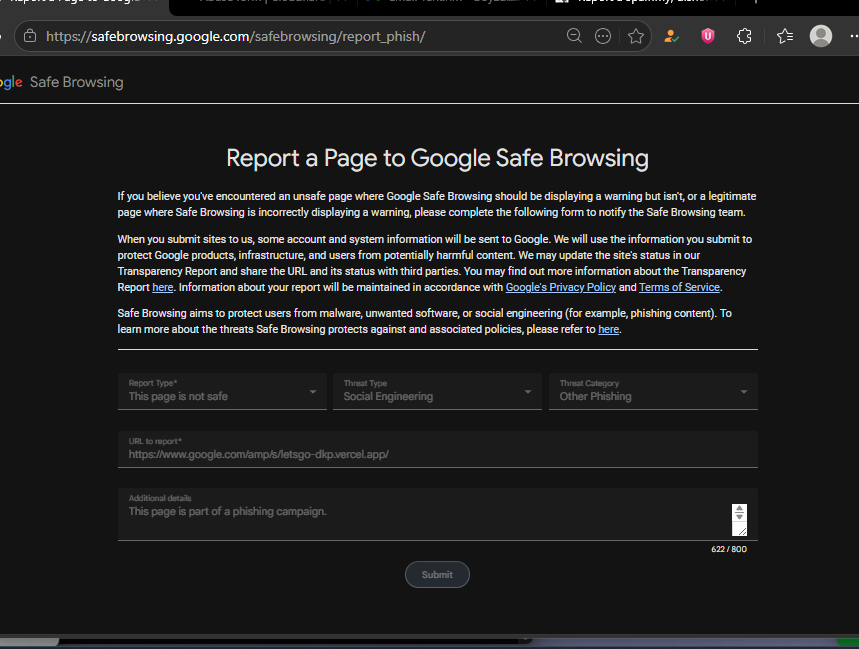Image resolution: width=859 pixels, height=649 pixels.
Task: Open the Threat Category dropdown
Action: 653,391
